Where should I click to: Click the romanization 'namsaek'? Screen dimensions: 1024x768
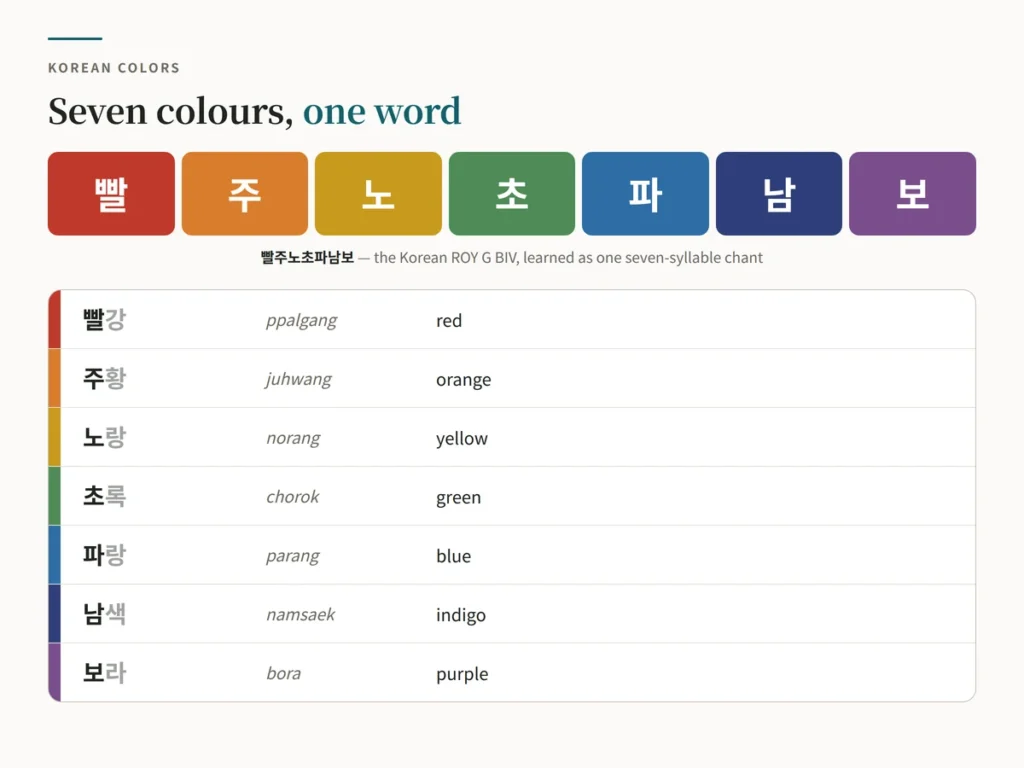tap(300, 615)
